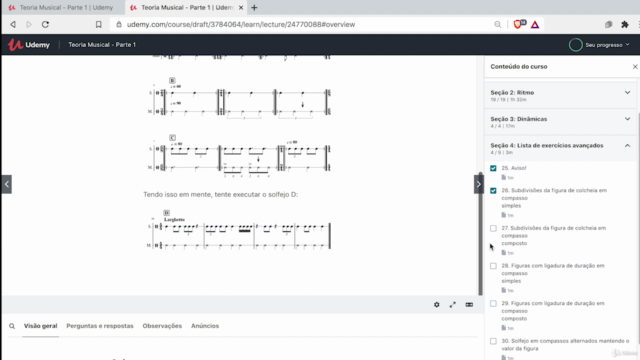Click the browser forward arrow
Viewport: 640px width, 360px height.
[29, 24]
